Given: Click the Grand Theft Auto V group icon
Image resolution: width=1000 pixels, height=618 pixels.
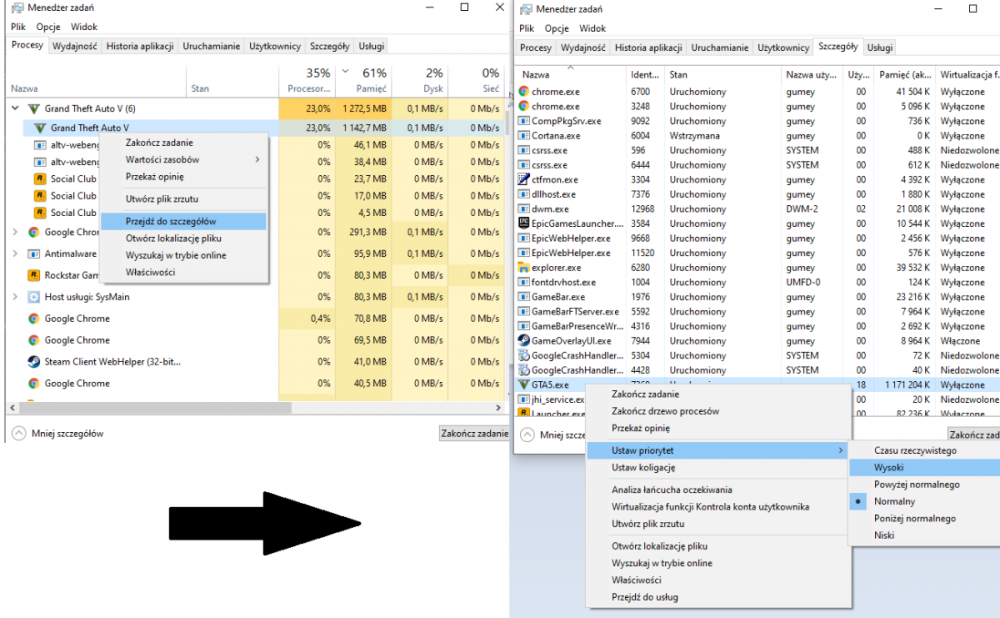Looking at the screenshot, I should point(34,108).
